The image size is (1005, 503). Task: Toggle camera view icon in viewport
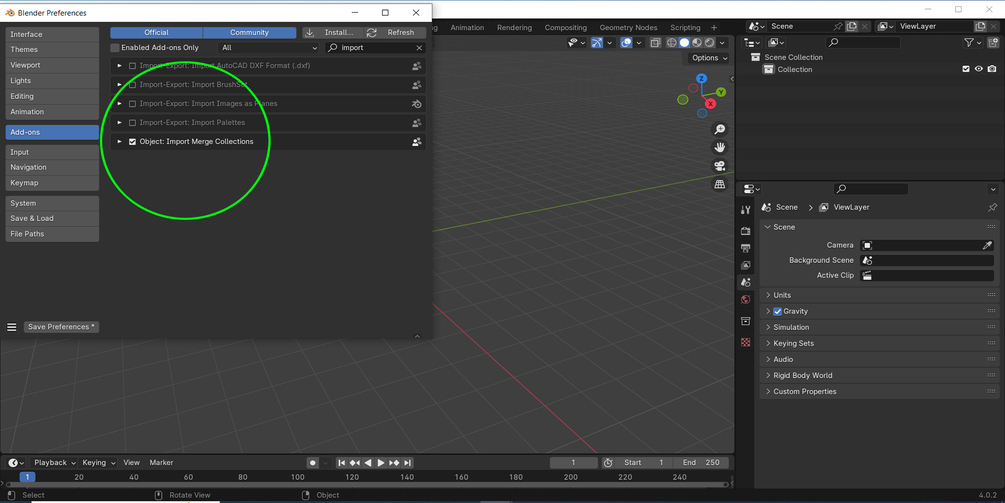(x=720, y=166)
